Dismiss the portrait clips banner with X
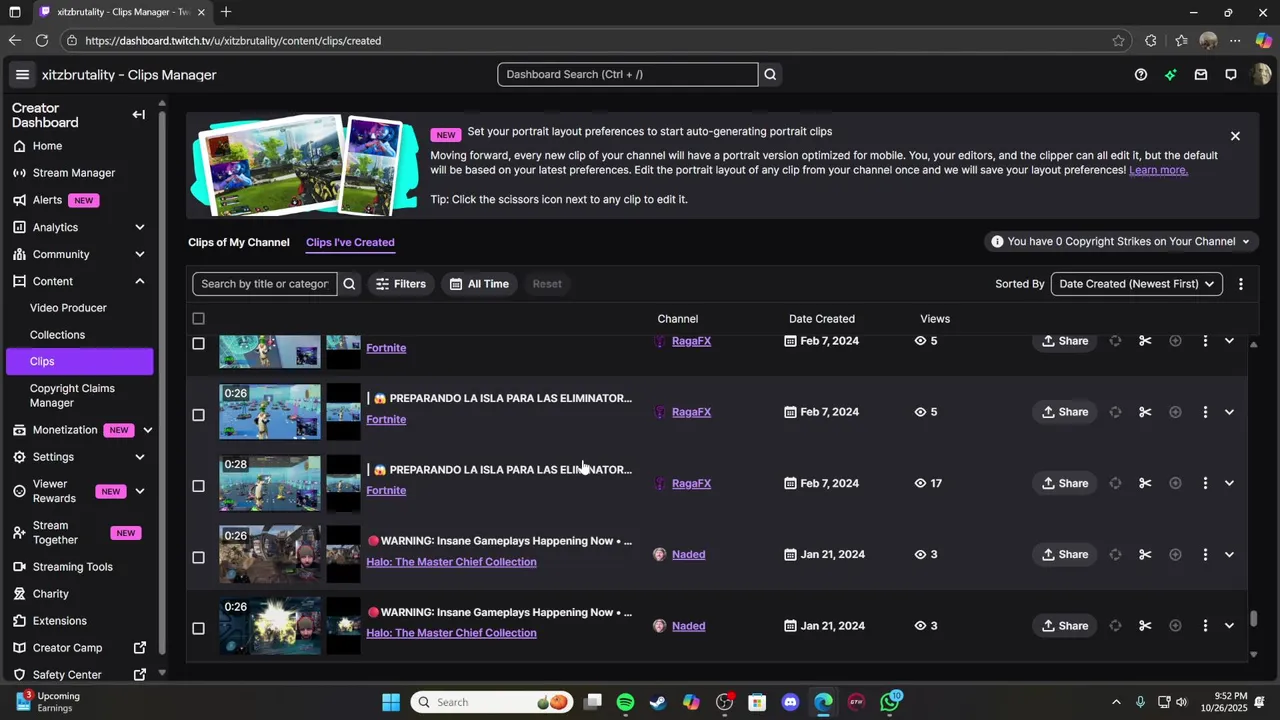This screenshot has height=720, width=1280. 1235,136
